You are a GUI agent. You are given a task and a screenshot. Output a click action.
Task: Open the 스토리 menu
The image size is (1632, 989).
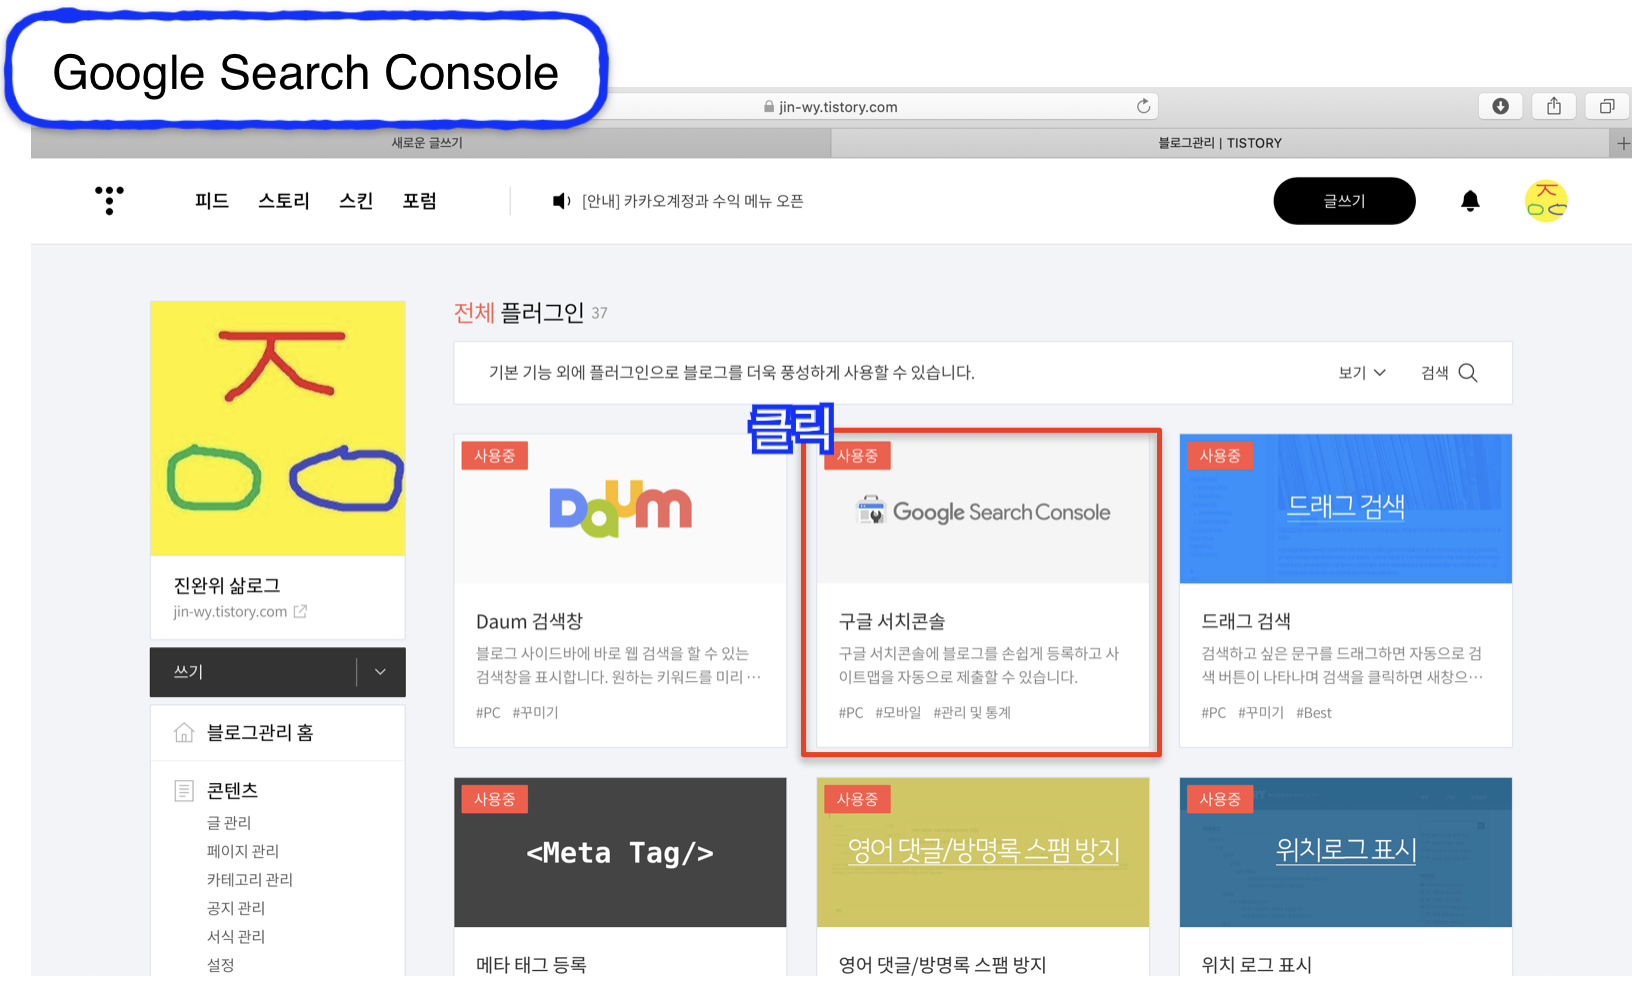coord(284,201)
